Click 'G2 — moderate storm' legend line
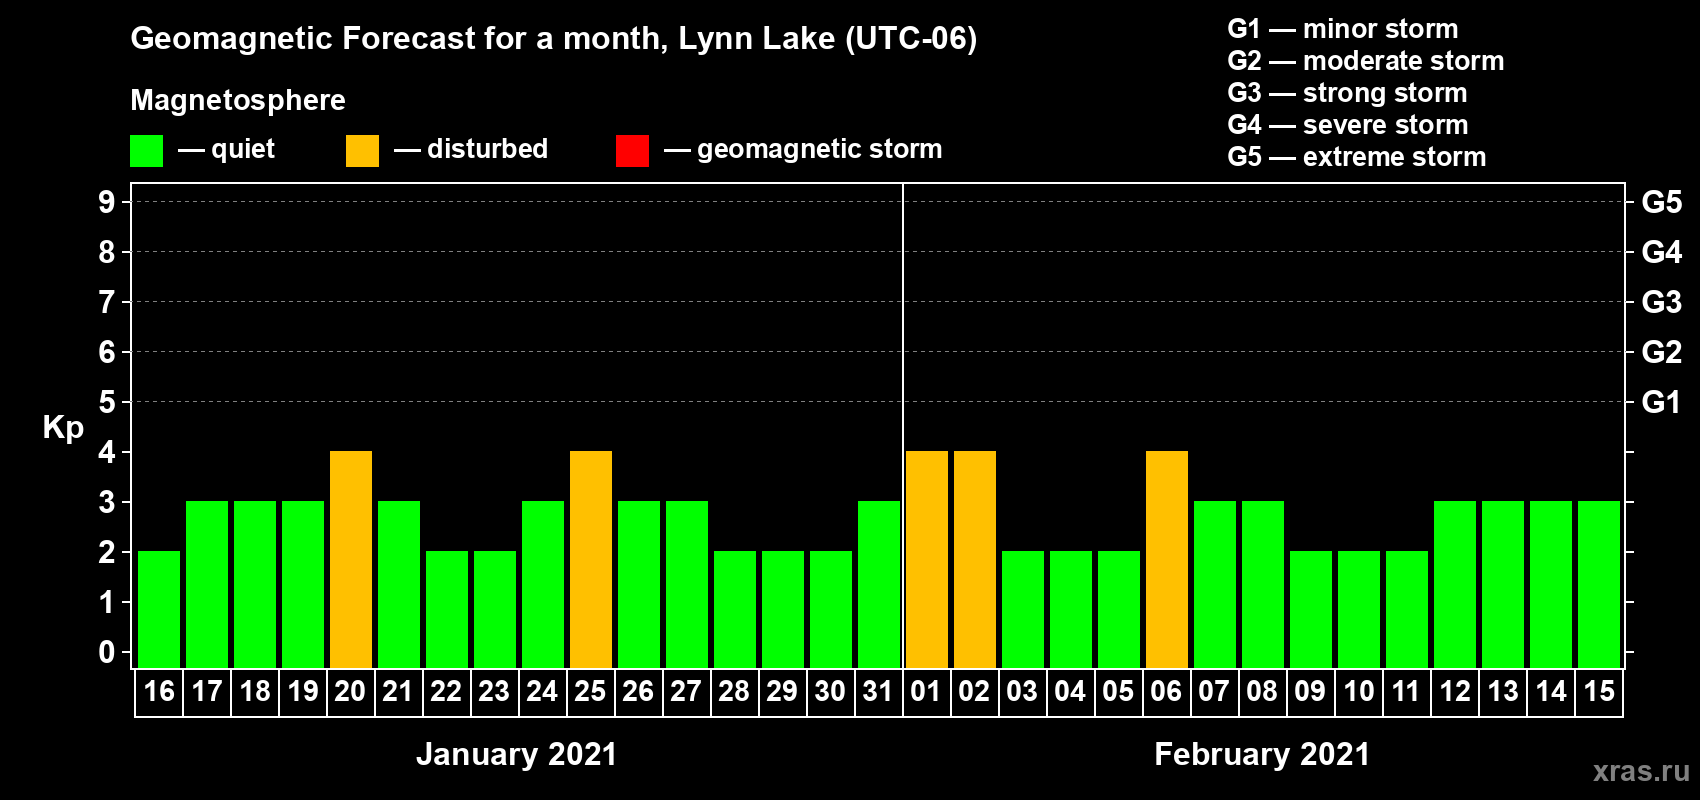This screenshot has height=800, width=1700. click(x=1366, y=61)
